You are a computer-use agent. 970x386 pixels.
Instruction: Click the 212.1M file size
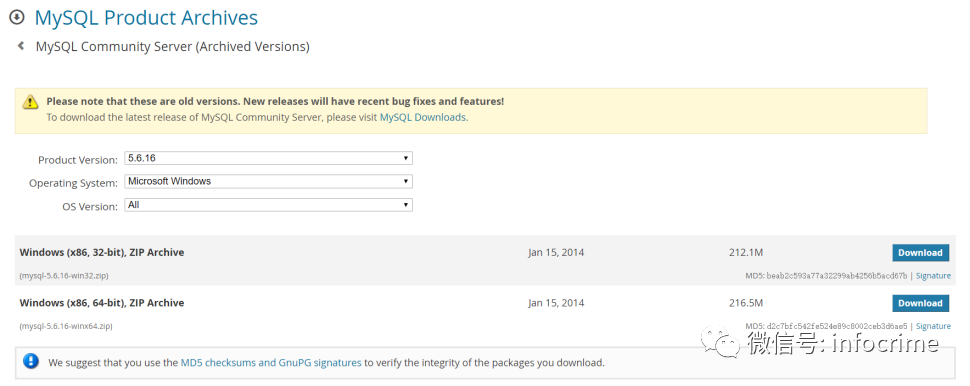746,252
